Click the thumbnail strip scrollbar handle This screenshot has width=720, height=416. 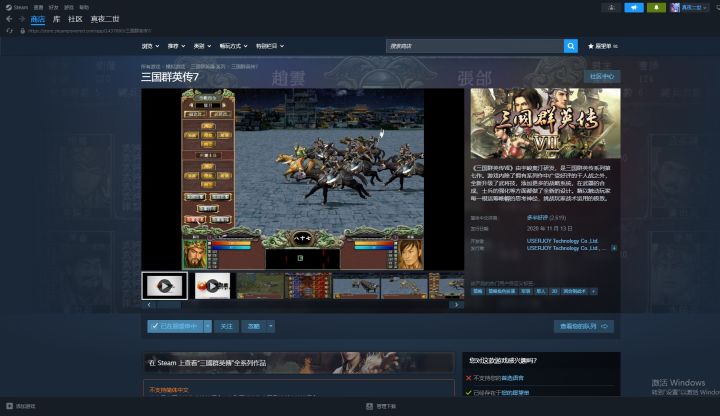(x=169, y=305)
